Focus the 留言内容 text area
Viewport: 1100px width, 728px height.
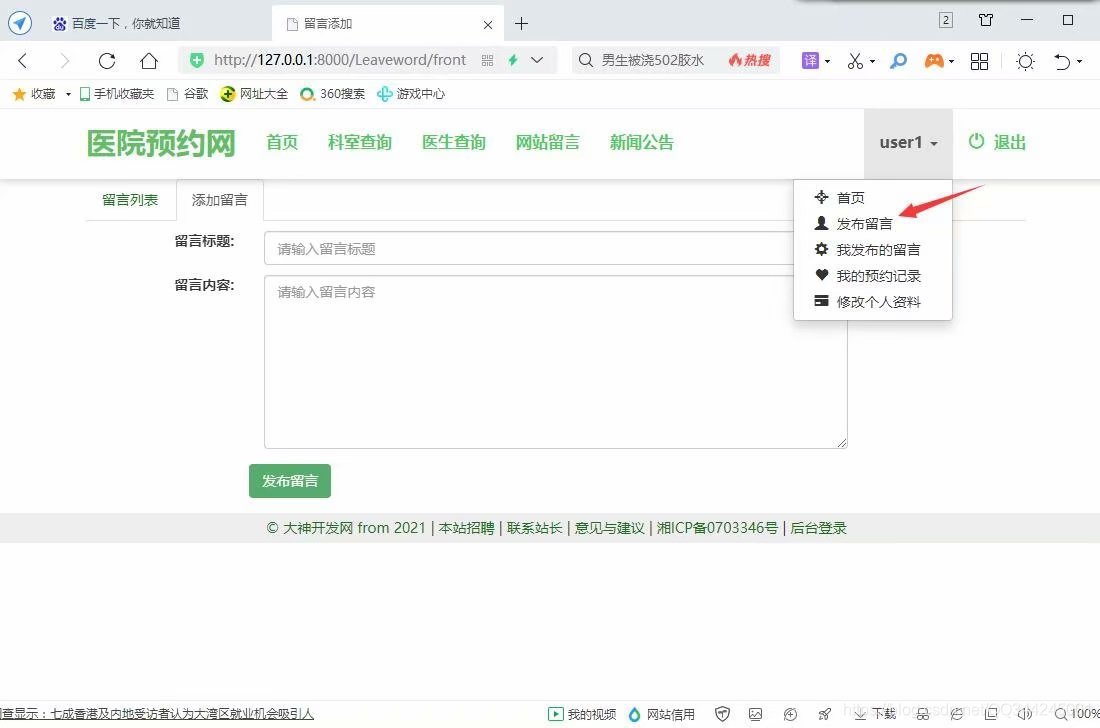point(556,362)
